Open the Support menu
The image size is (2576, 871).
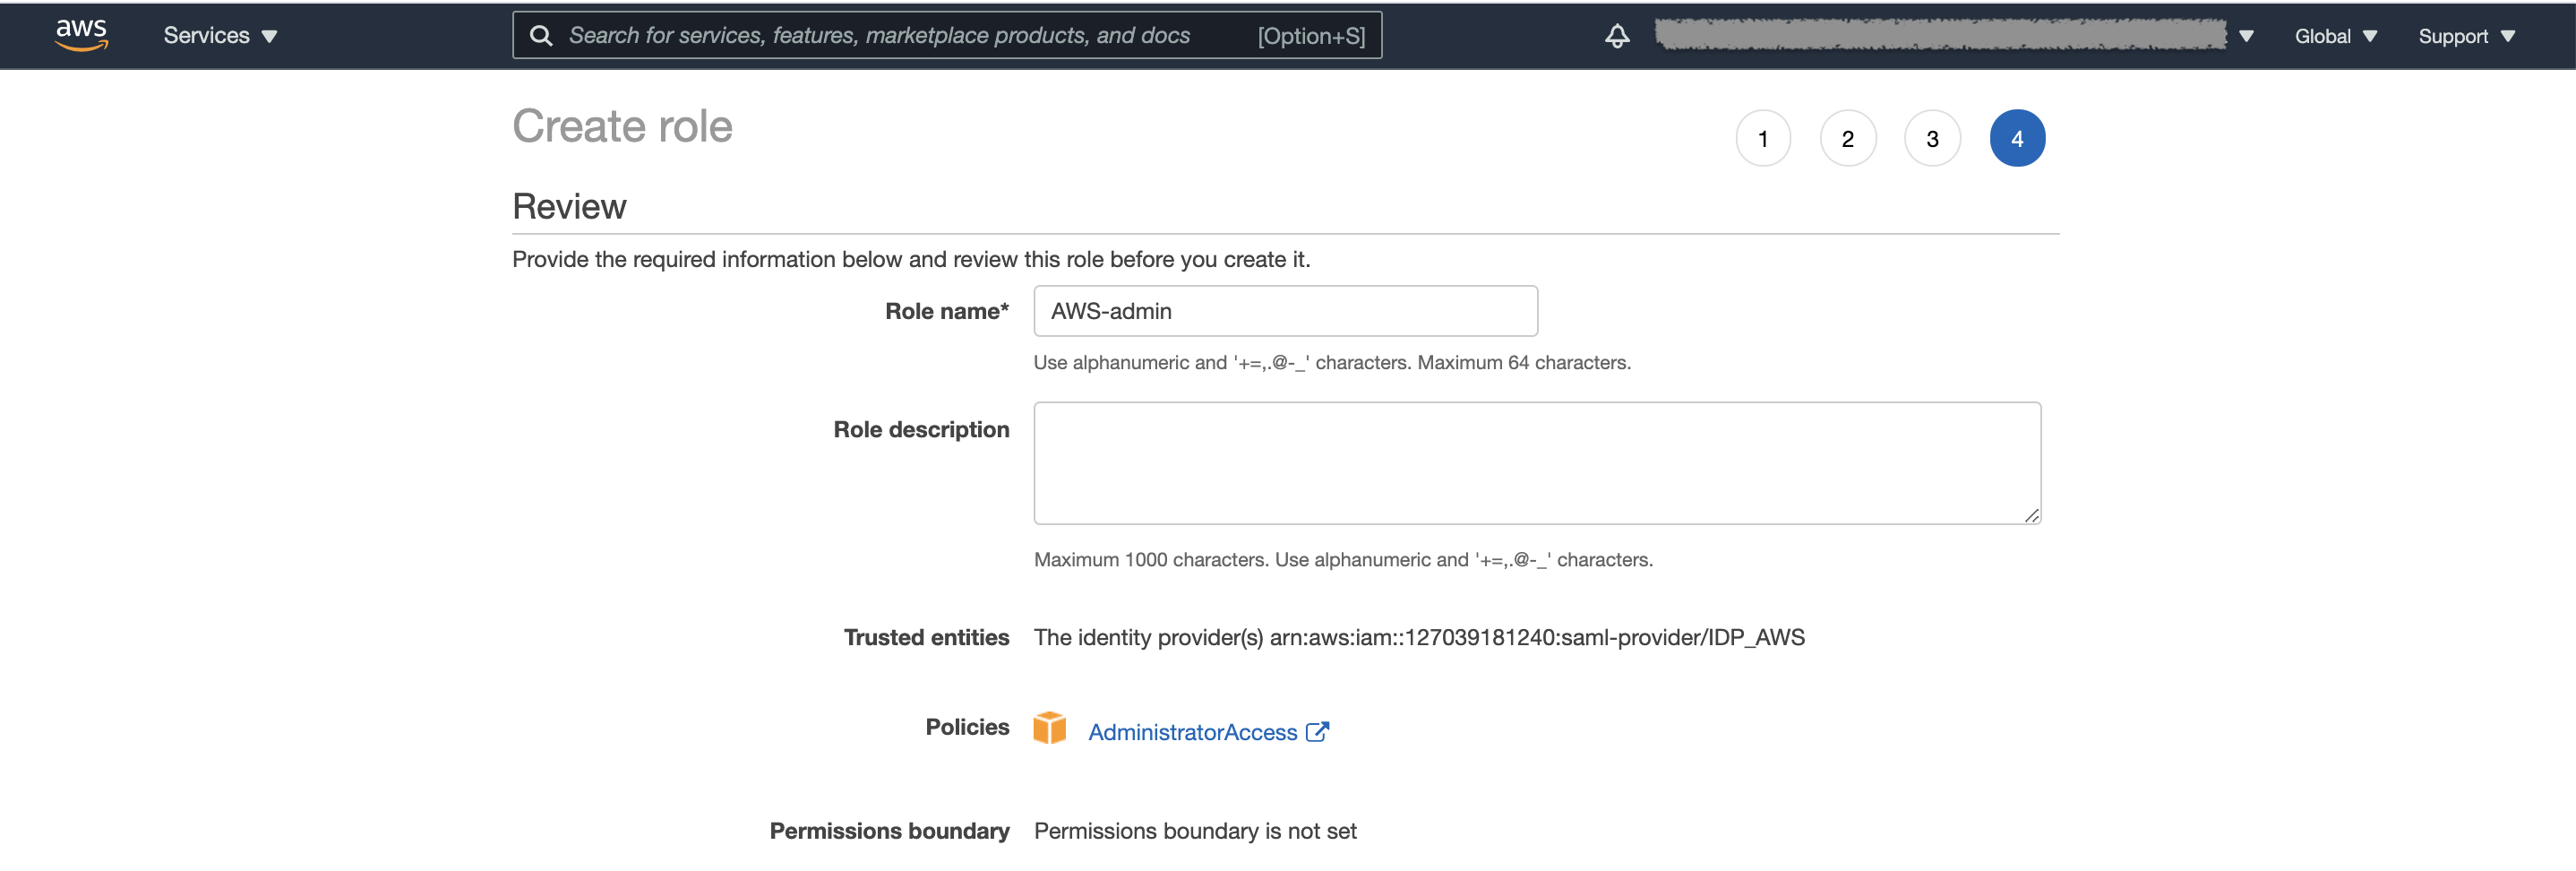click(x=2465, y=36)
